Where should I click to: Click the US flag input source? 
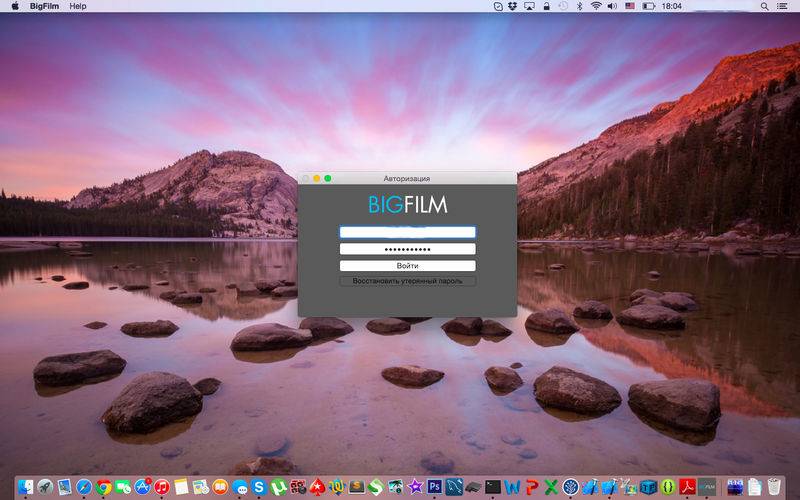pyautogui.click(x=630, y=6)
